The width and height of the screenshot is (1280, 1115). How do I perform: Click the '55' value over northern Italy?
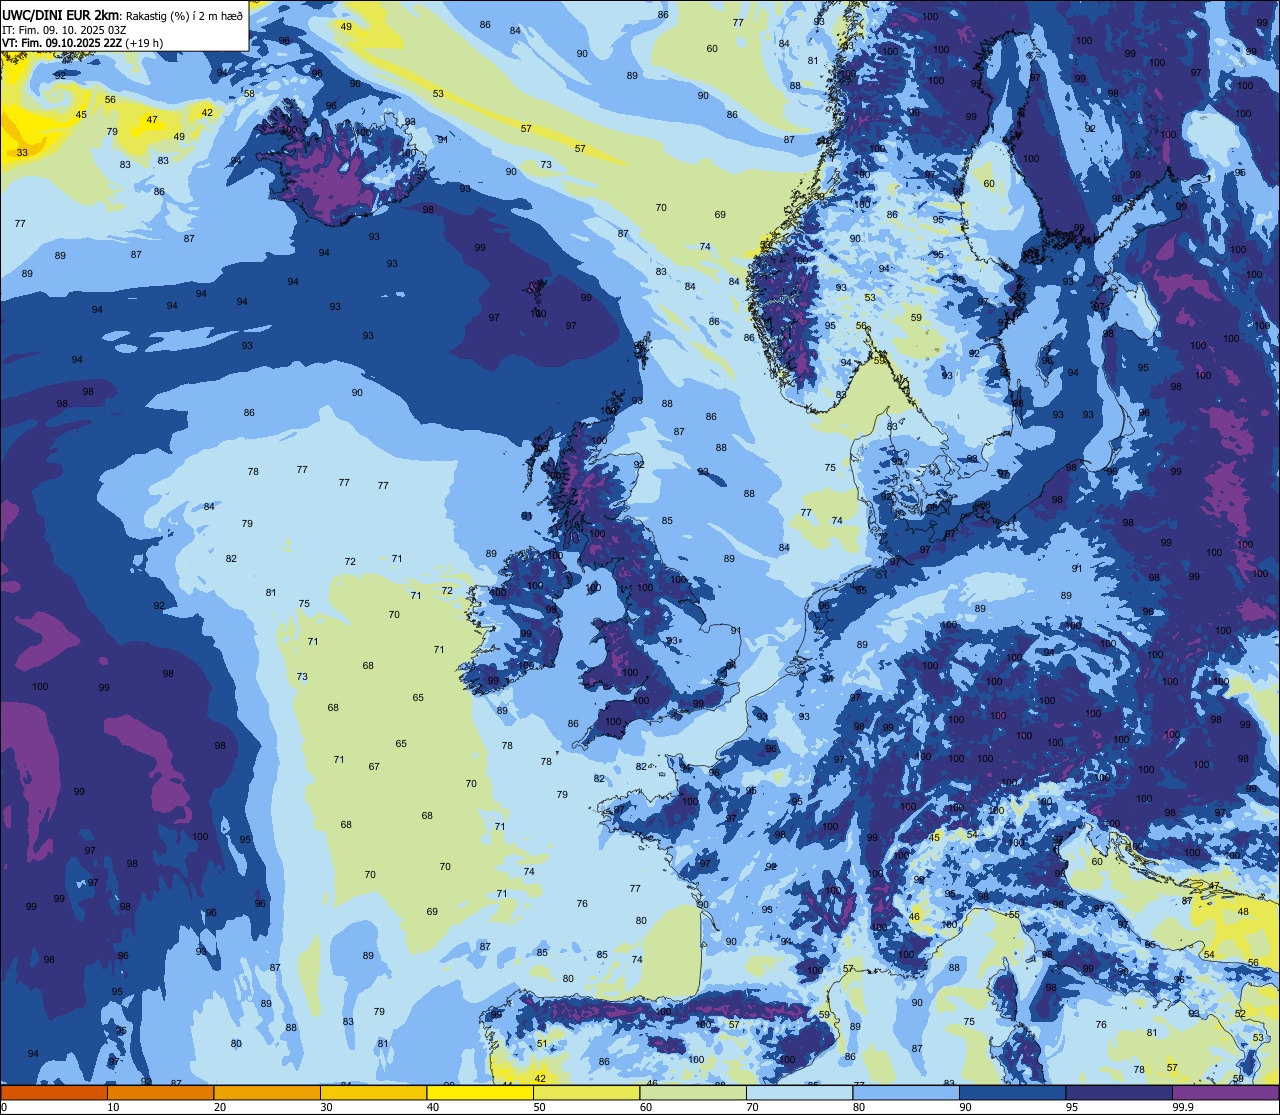[1014, 915]
